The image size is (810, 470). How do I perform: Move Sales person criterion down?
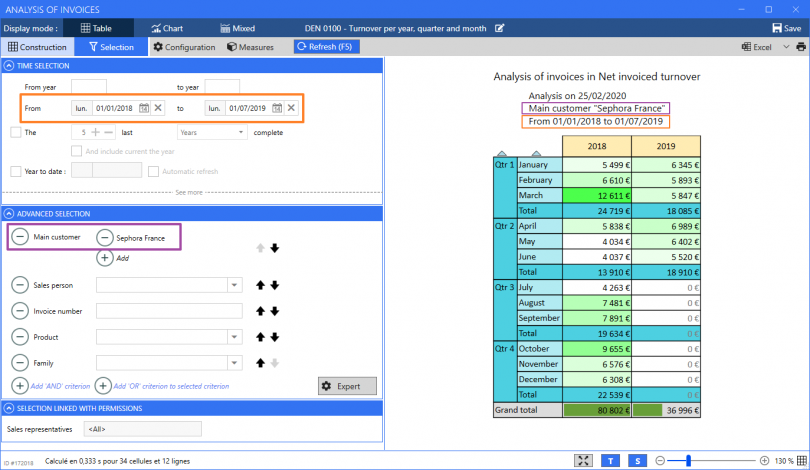(275, 285)
